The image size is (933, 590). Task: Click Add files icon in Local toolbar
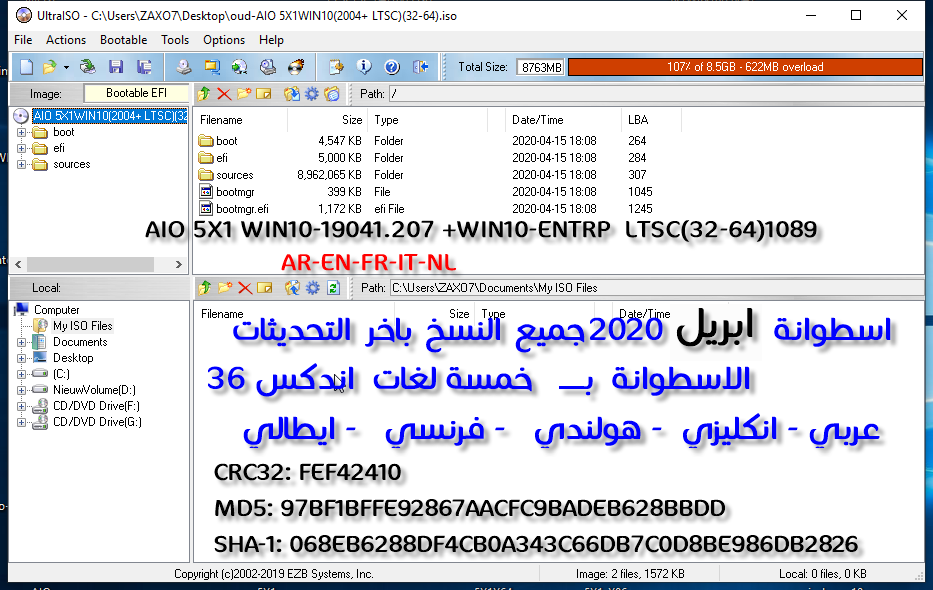click(x=292, y=288)
